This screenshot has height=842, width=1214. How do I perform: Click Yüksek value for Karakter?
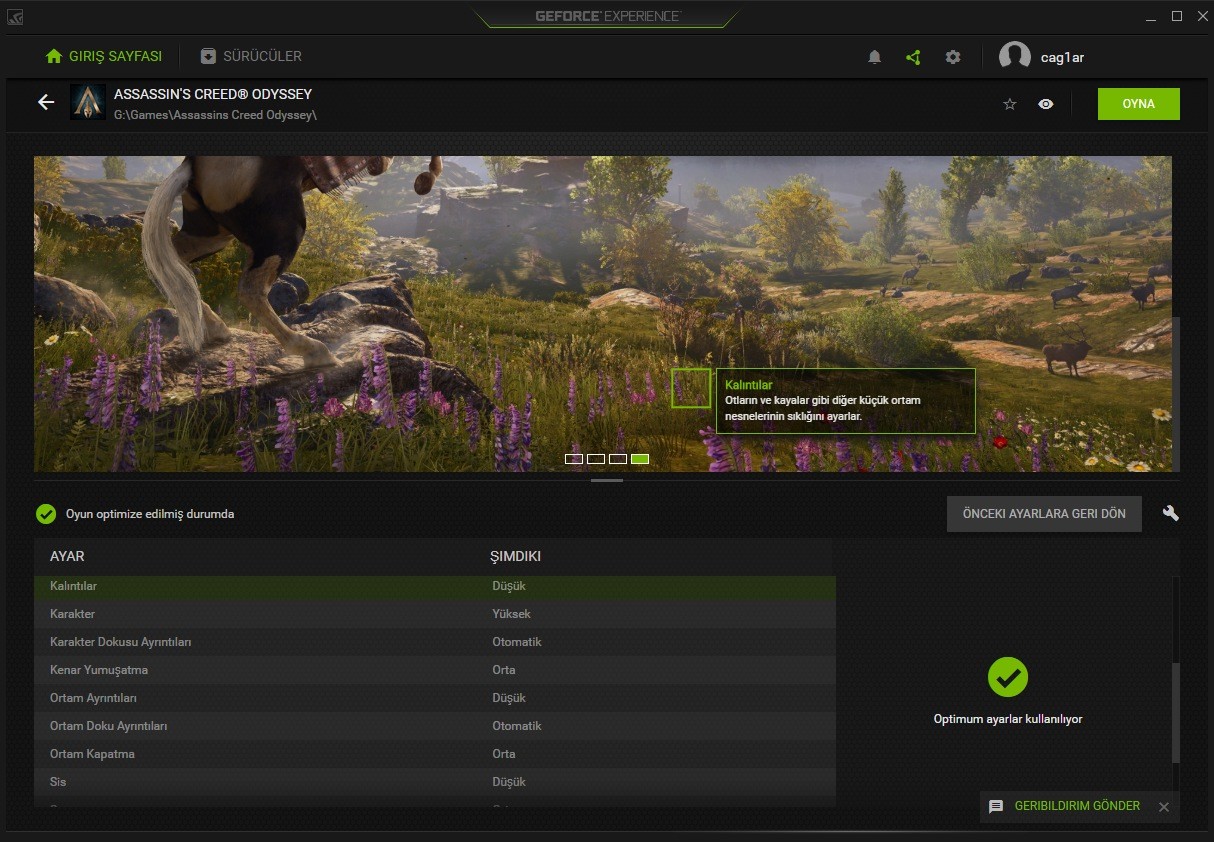[x=511, y=614]
